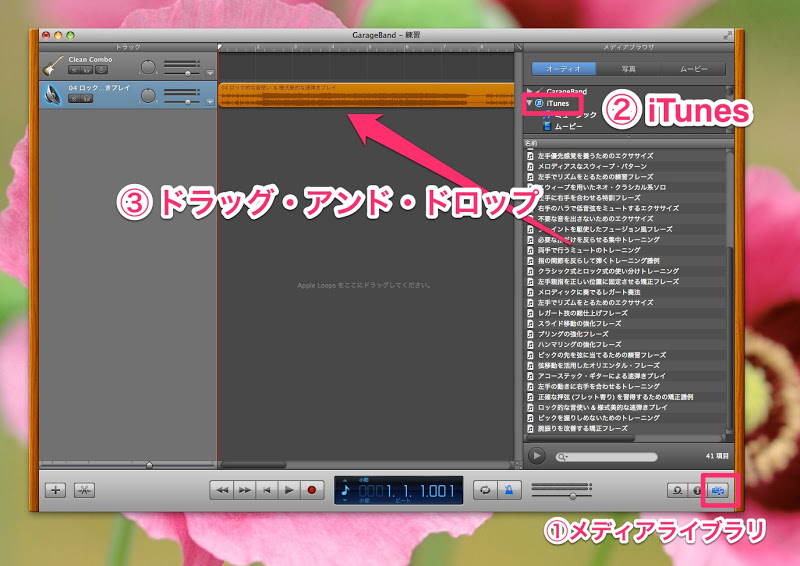Select スライド移動の強化フレーズ
This screenshot has height=566, width=800.
(579, 324)
